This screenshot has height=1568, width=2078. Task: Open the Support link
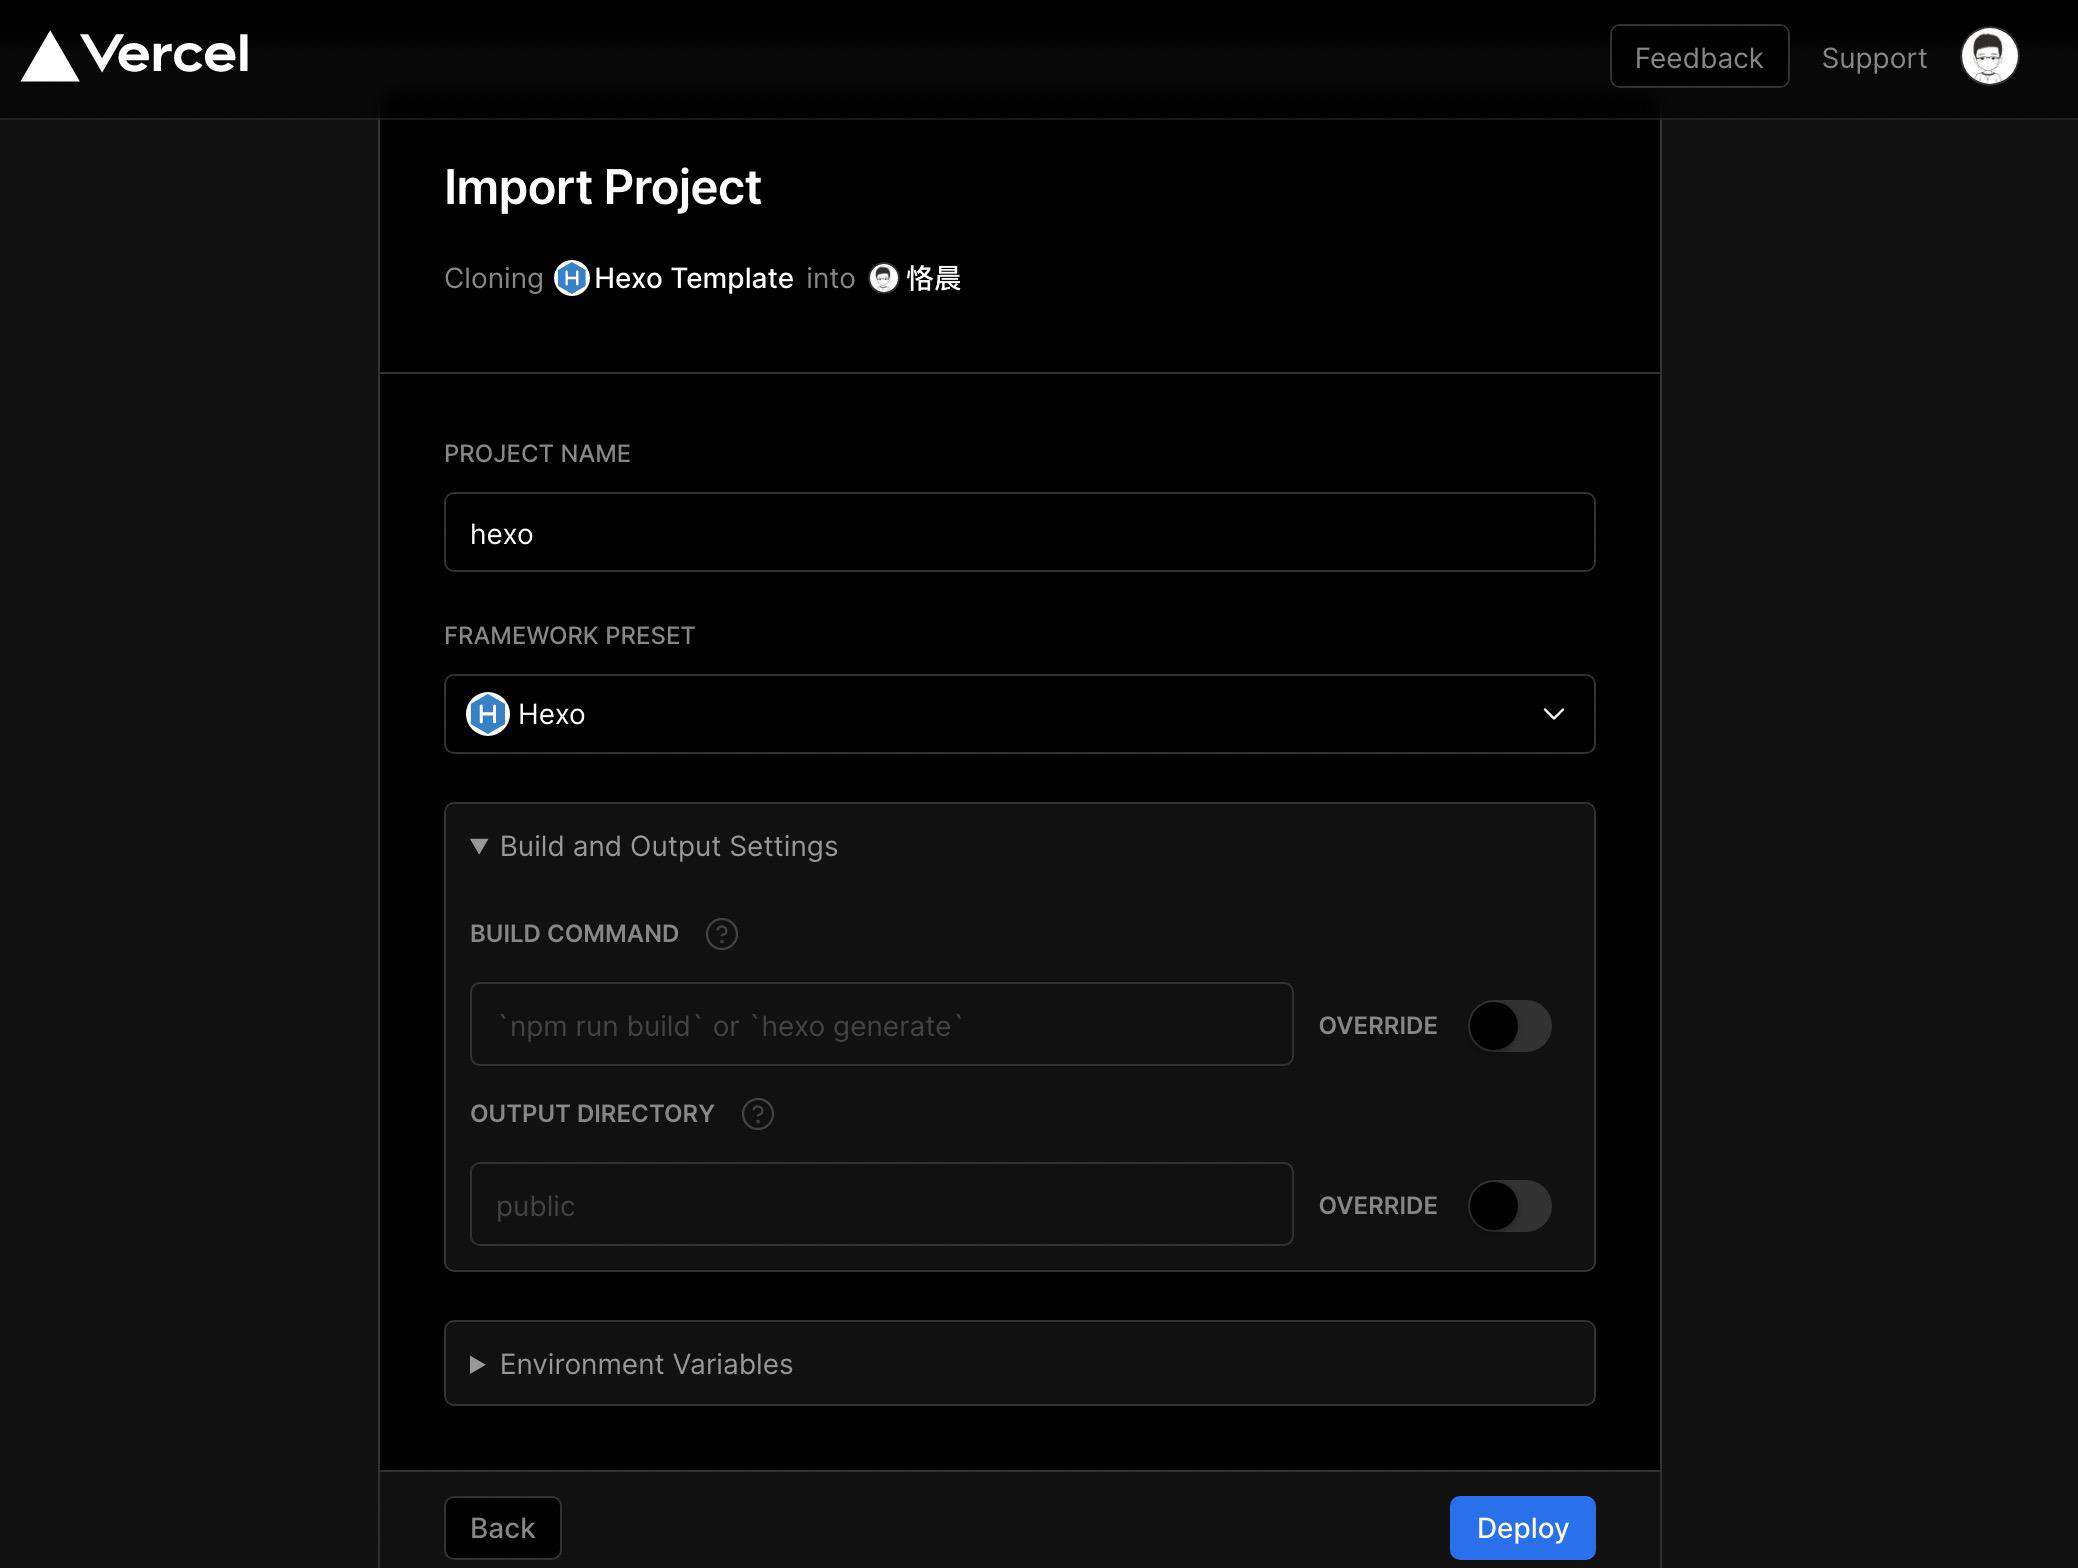pos(1874,58)
